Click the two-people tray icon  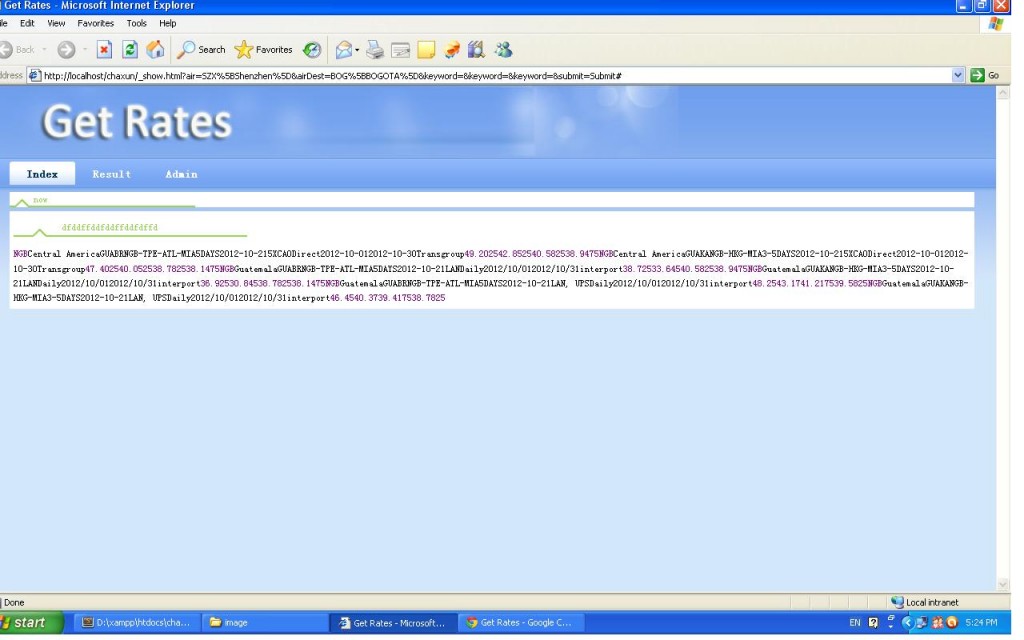point(937,622)
